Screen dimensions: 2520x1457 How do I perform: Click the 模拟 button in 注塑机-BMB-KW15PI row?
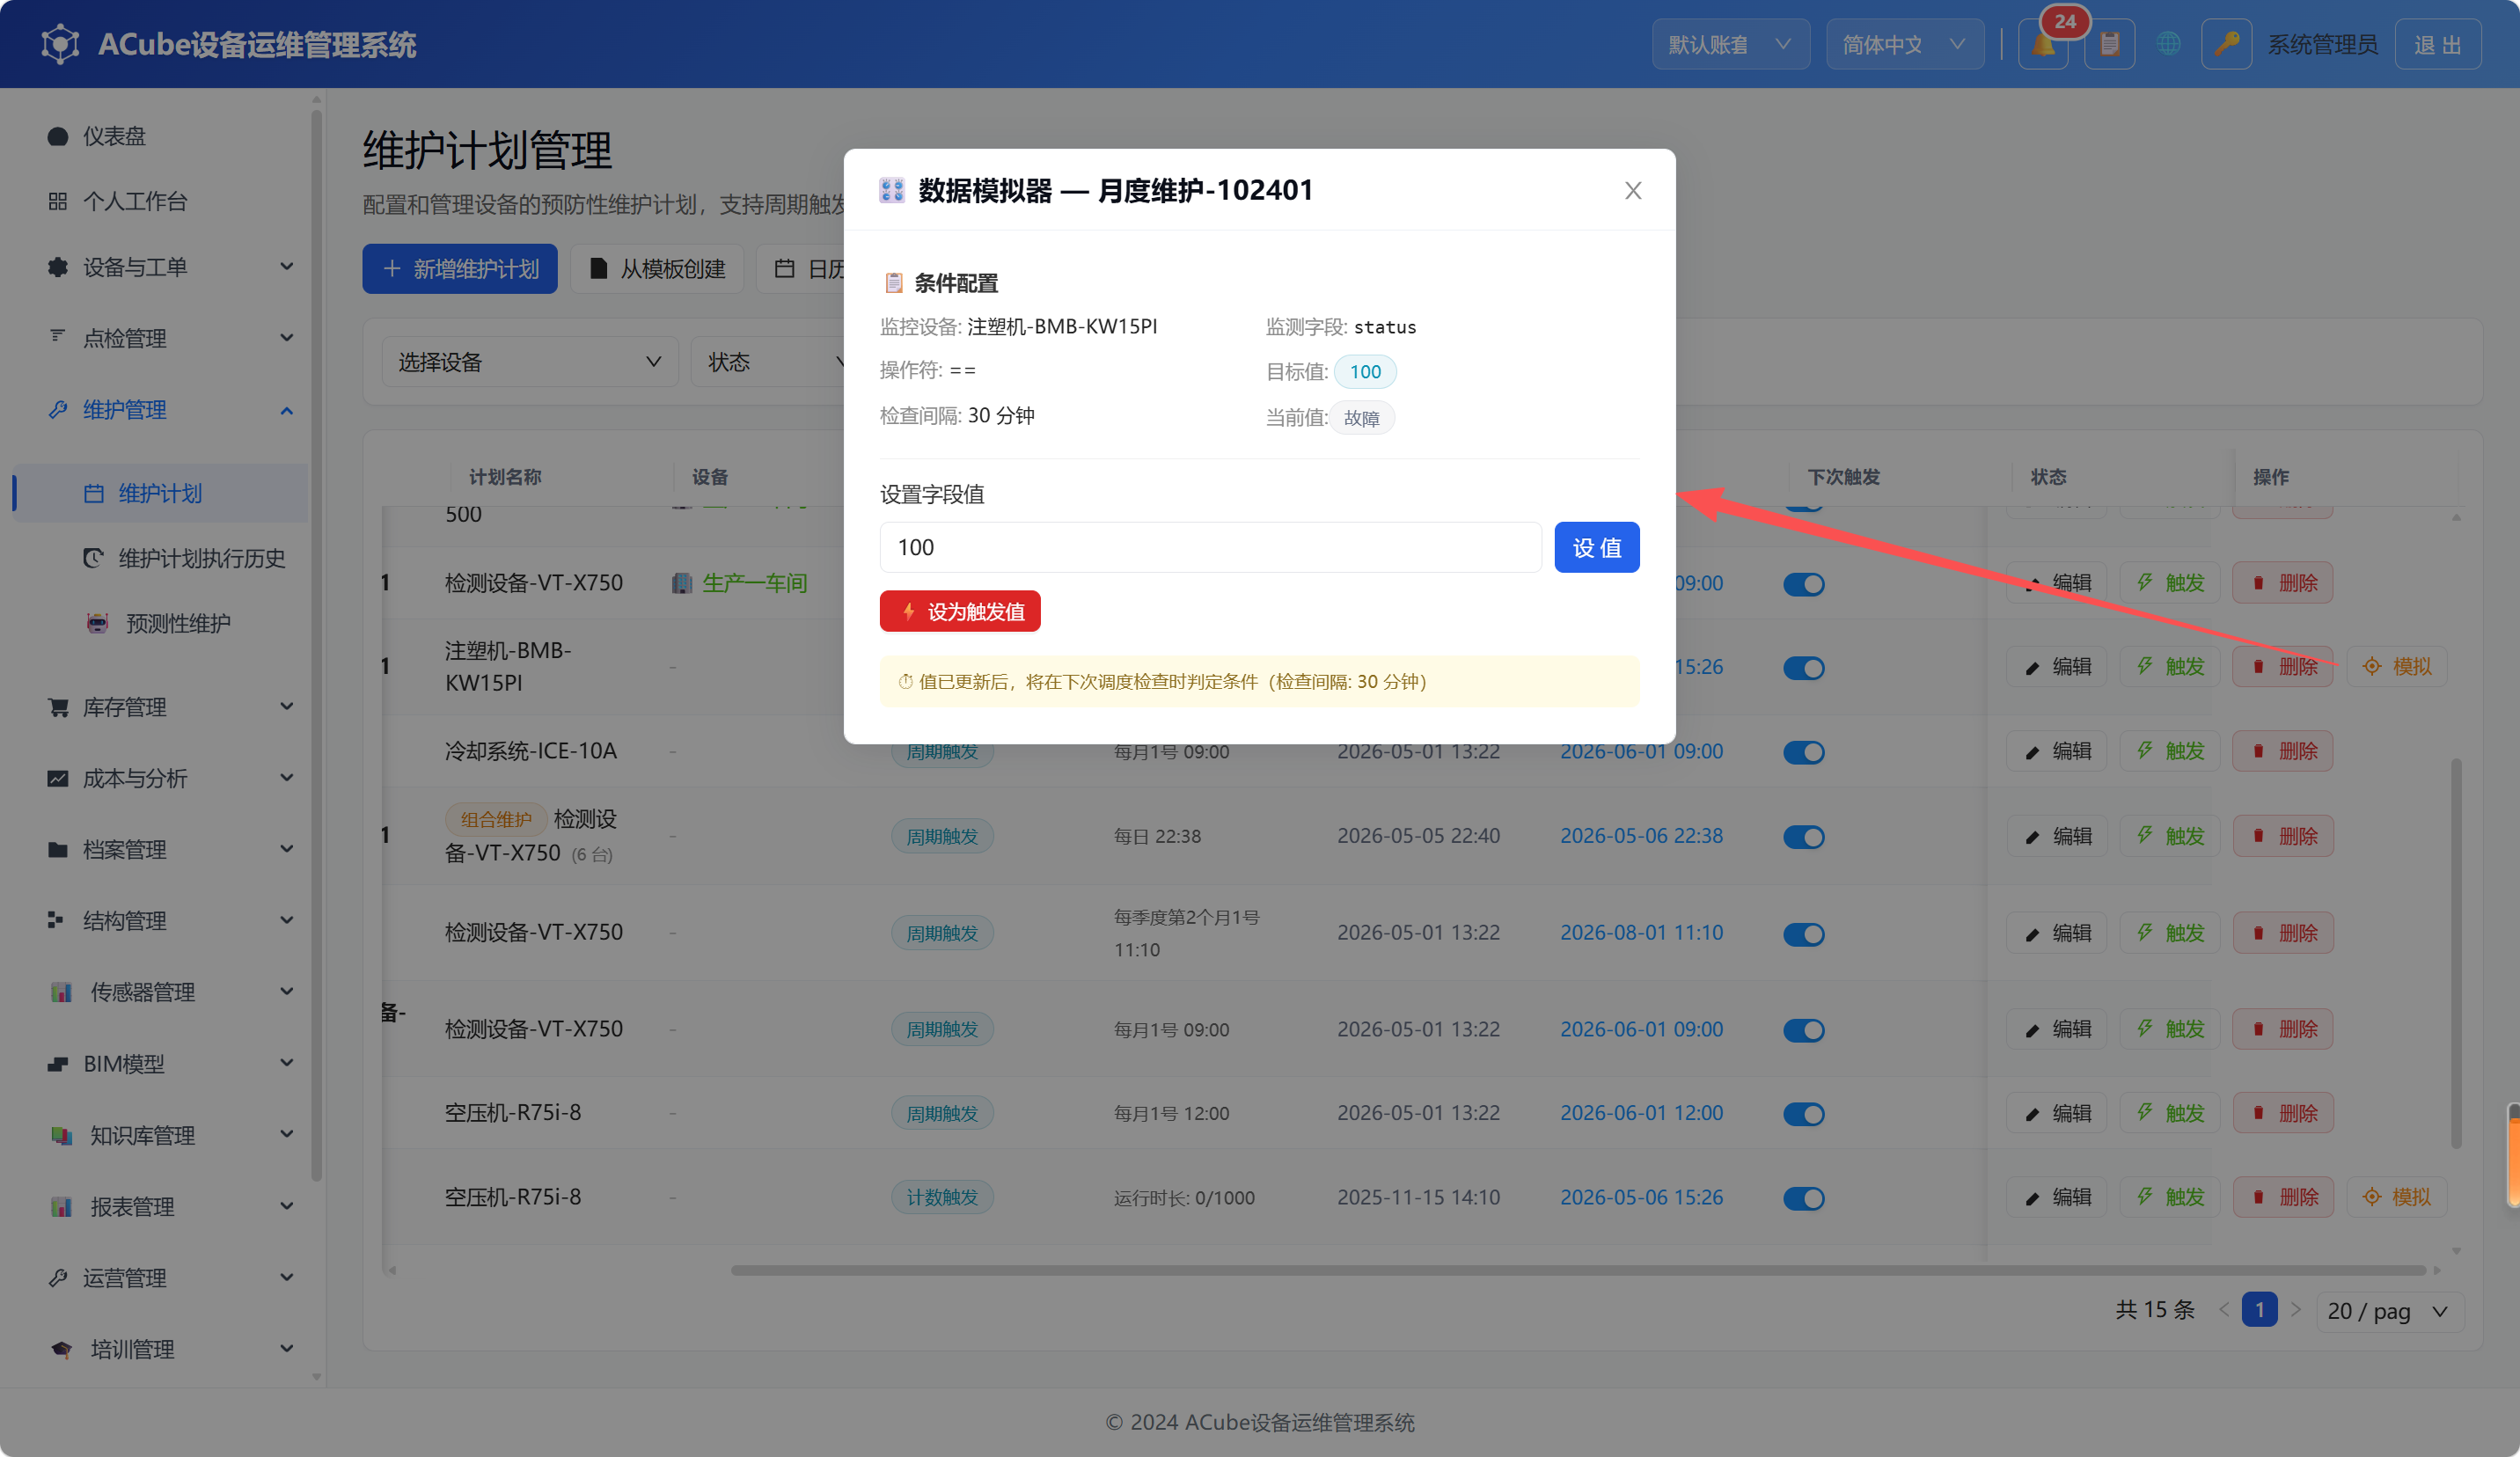[2397, 666]
